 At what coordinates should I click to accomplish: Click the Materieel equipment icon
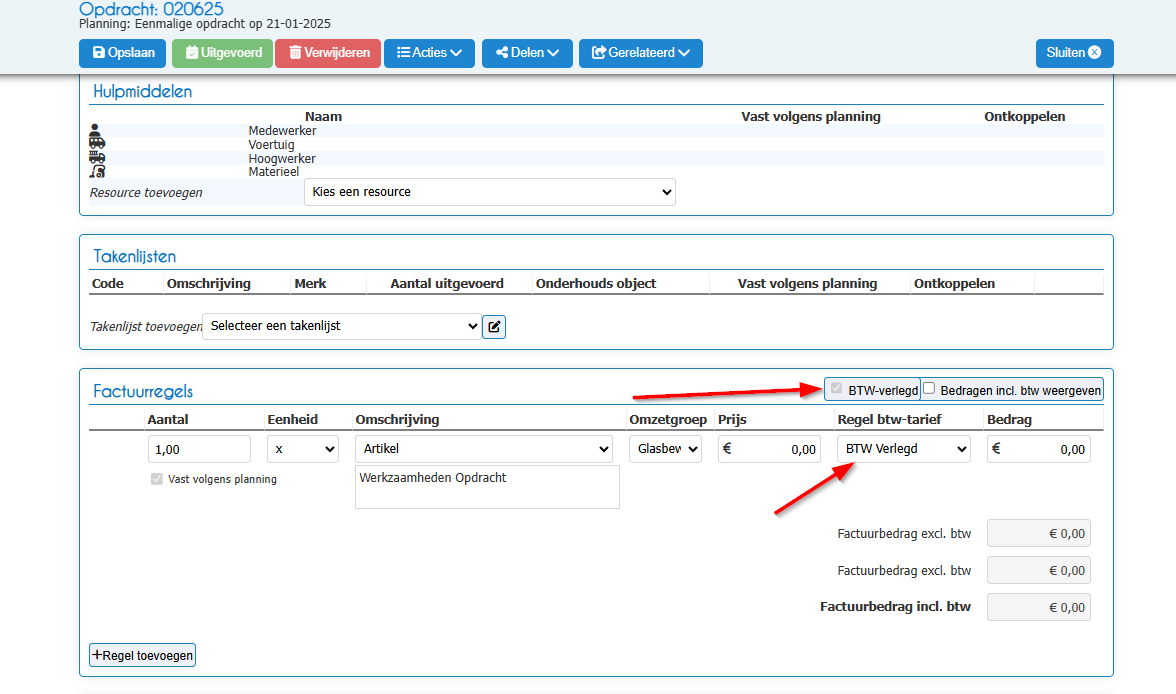[x=97, y=171]
